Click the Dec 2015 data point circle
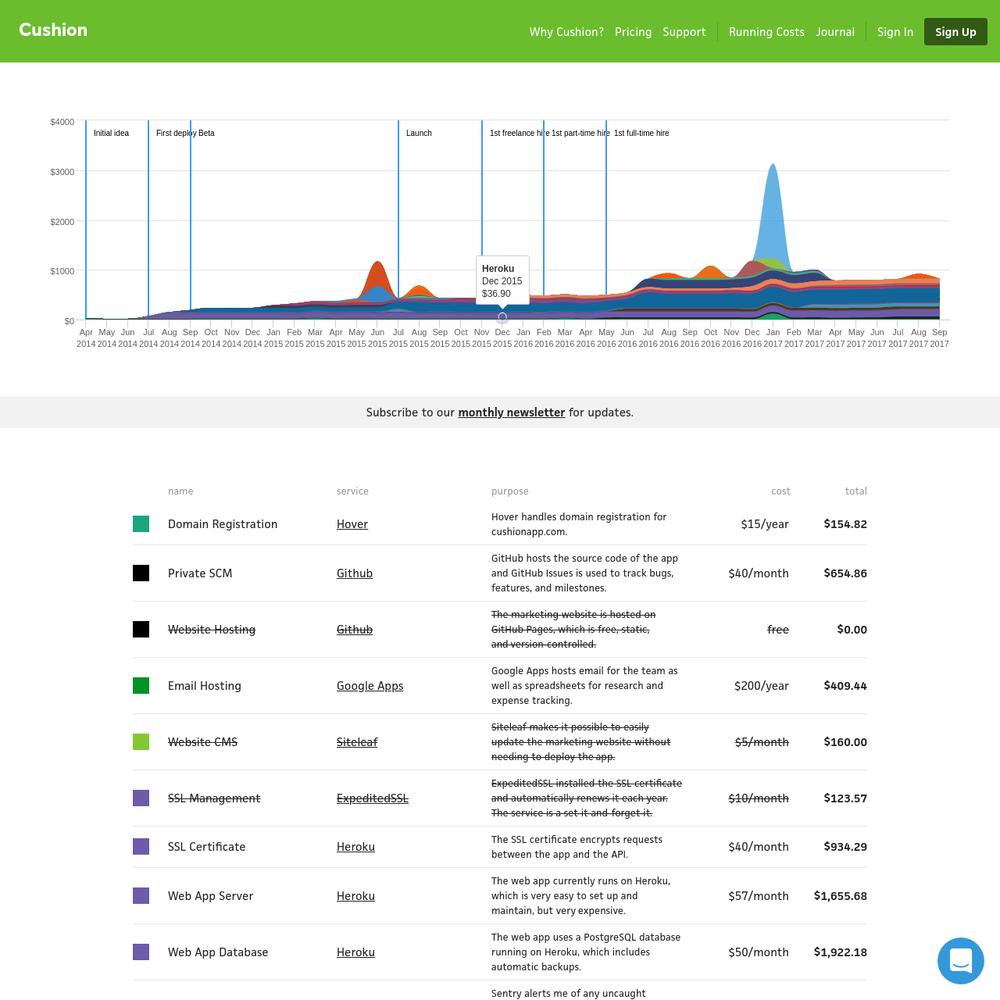This screenshot has width=1000, height=1000. (503, 316)
